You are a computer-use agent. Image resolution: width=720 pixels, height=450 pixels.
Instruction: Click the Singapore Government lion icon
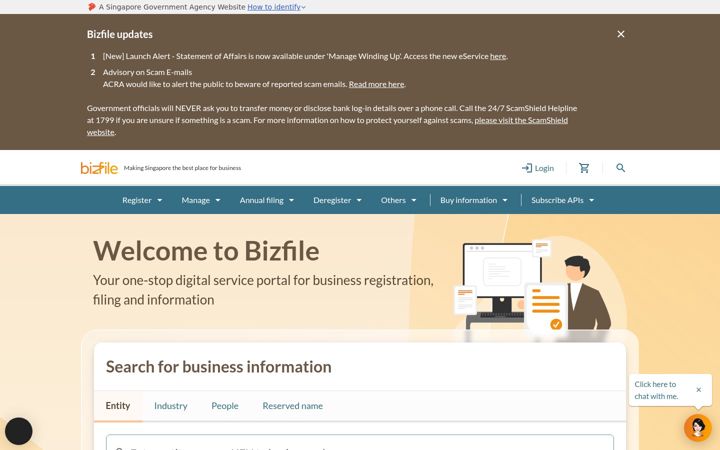click(91, 7)
